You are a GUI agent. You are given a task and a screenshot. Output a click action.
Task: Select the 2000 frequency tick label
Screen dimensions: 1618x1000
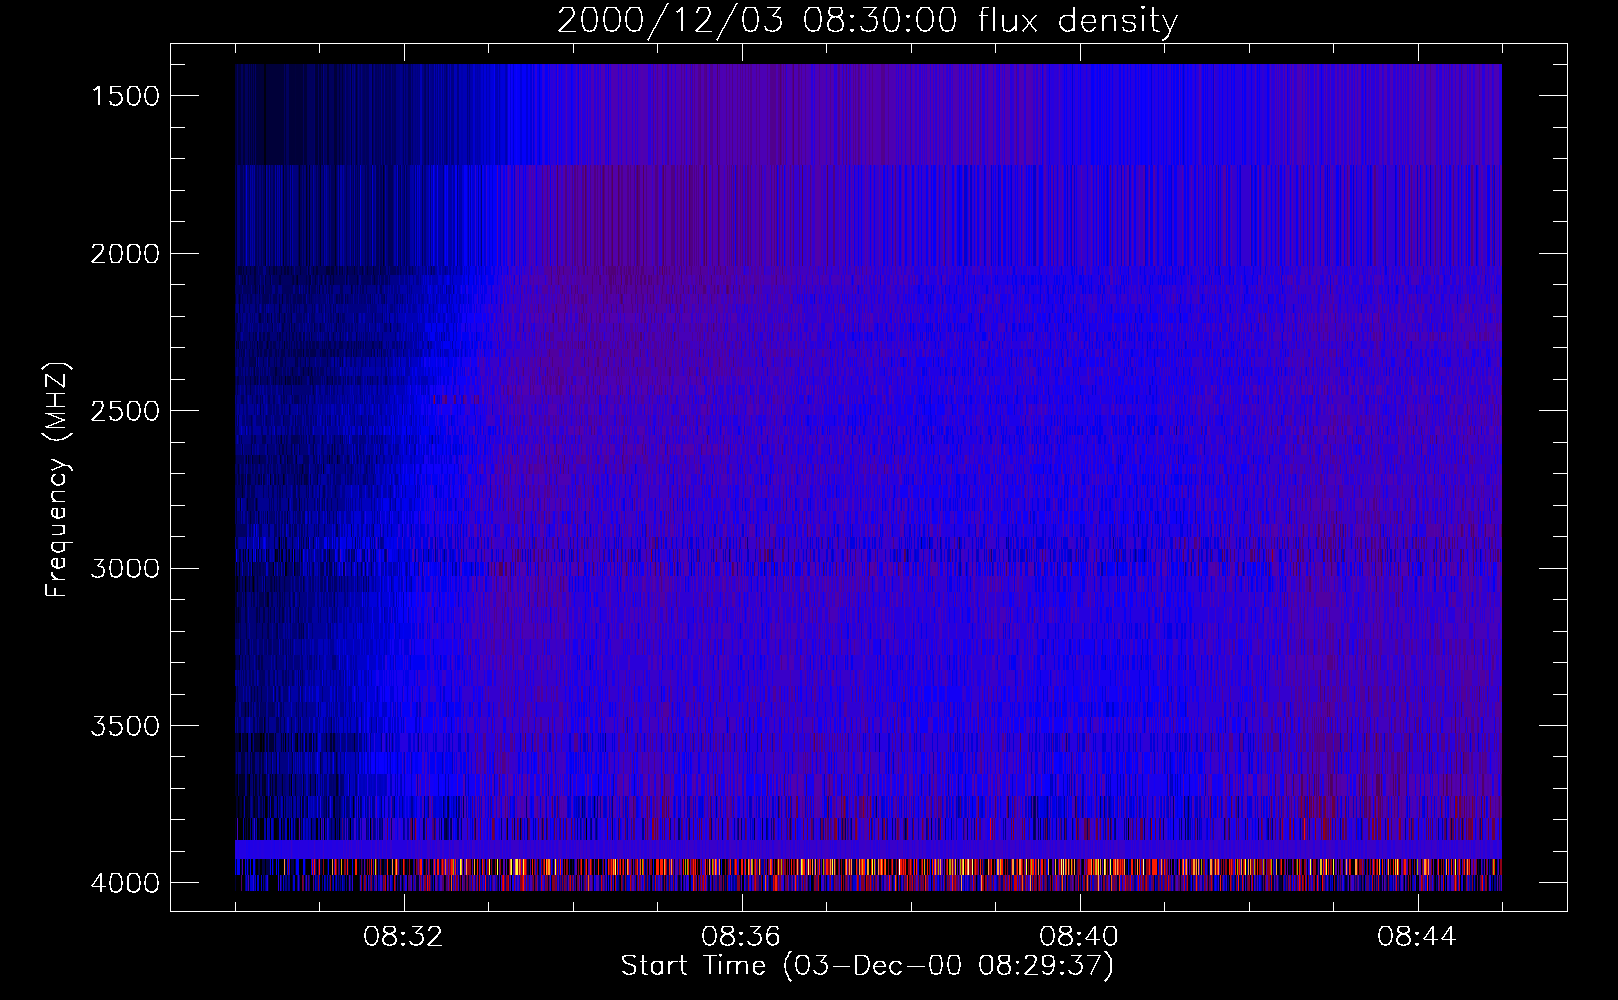click(125, 254)
